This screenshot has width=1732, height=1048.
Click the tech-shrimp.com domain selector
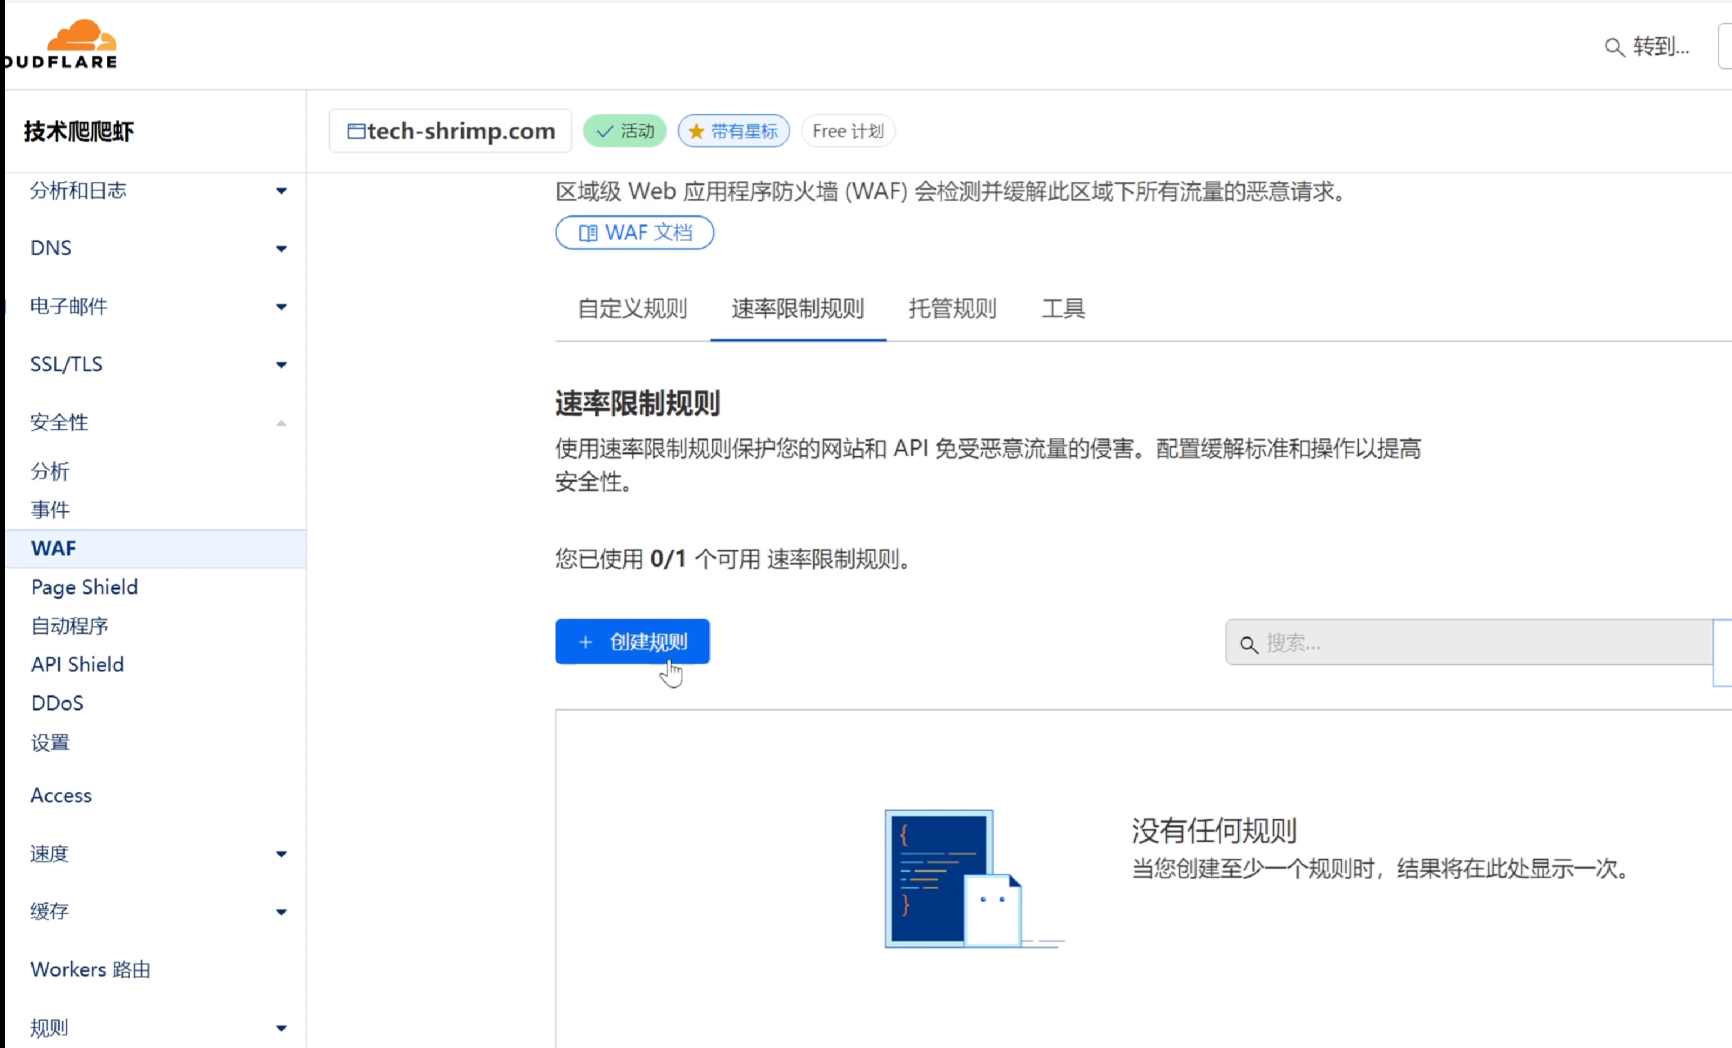[x=450, y=131]
